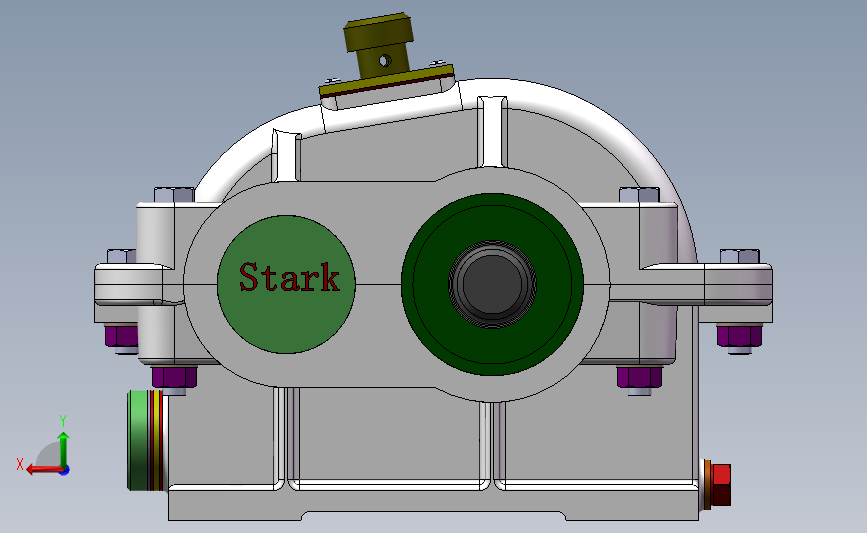Select the purple nut below the left bearing boss
This screenshot has width=867, height=533.
pos(175,377)
